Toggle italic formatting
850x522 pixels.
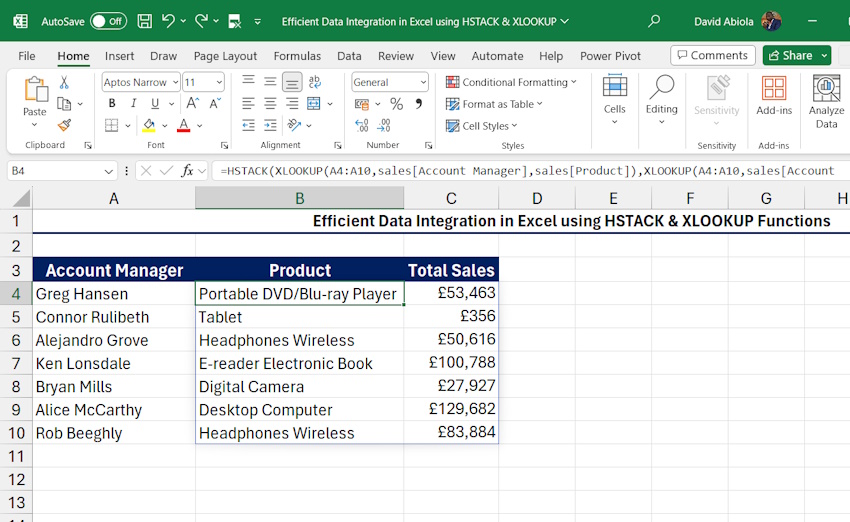click(133, 104)
